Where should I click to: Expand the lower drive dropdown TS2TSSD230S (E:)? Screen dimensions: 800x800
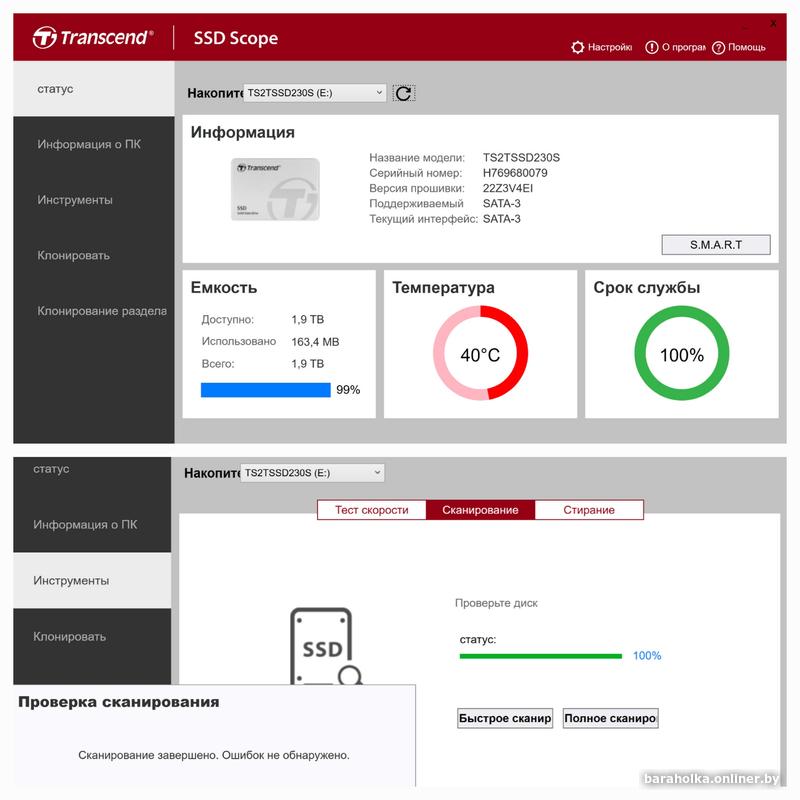[x=312, y=472]
